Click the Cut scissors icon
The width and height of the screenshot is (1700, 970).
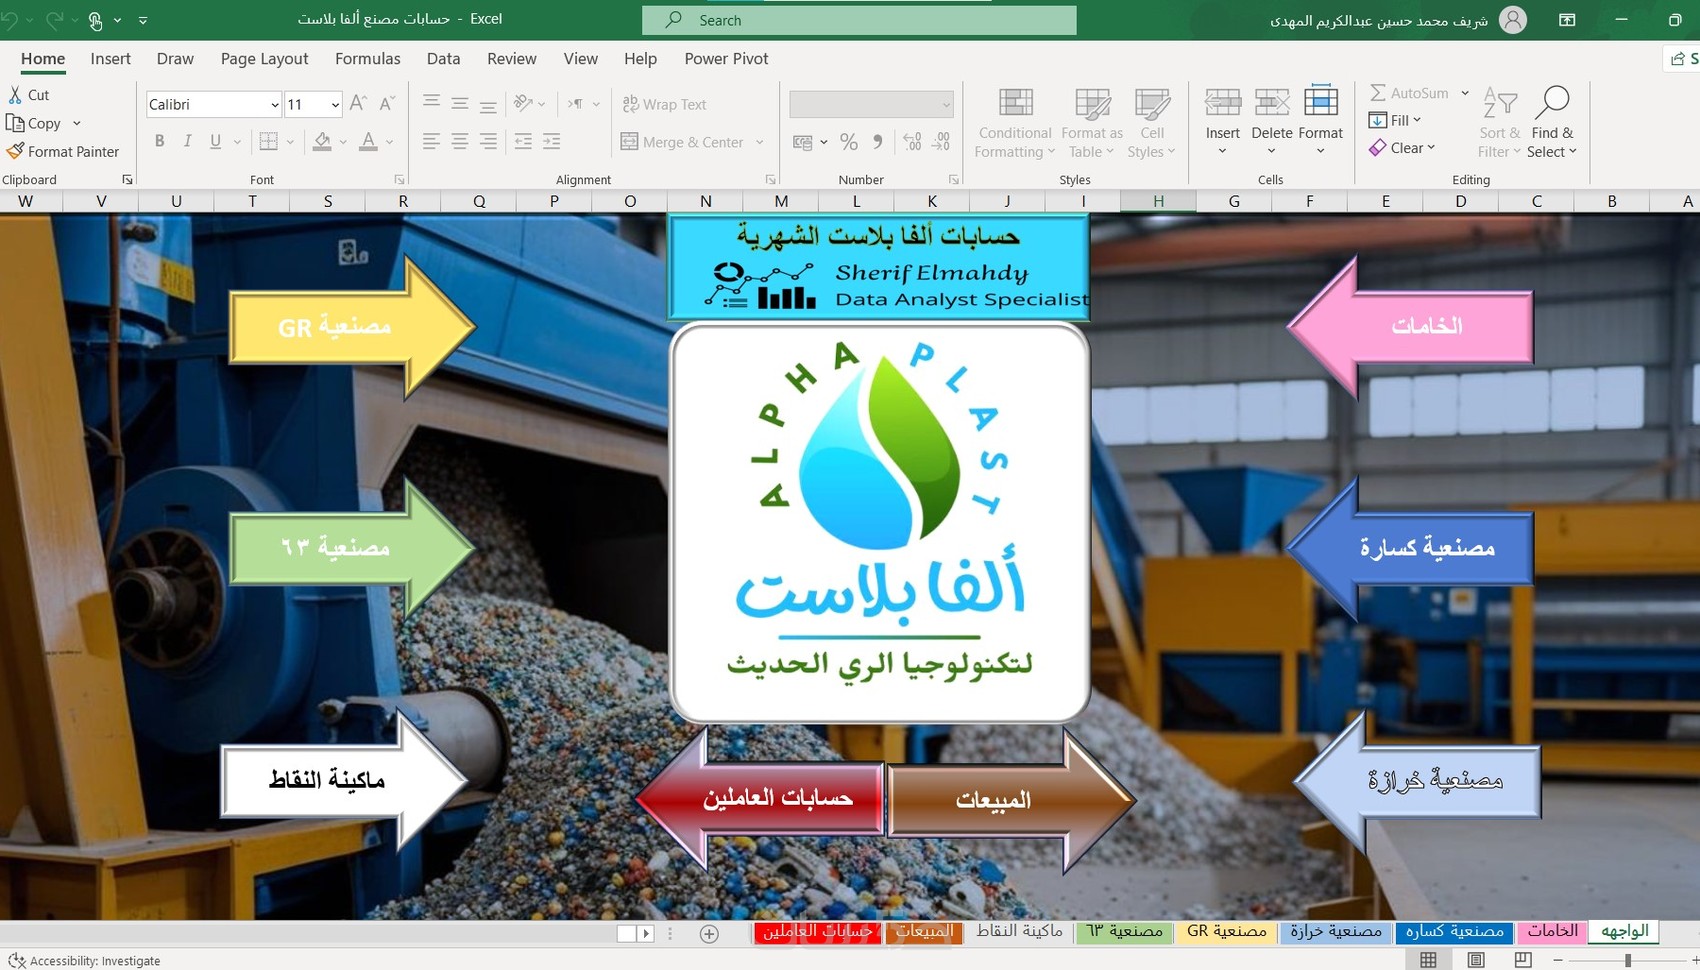click(x=15, y=95)
